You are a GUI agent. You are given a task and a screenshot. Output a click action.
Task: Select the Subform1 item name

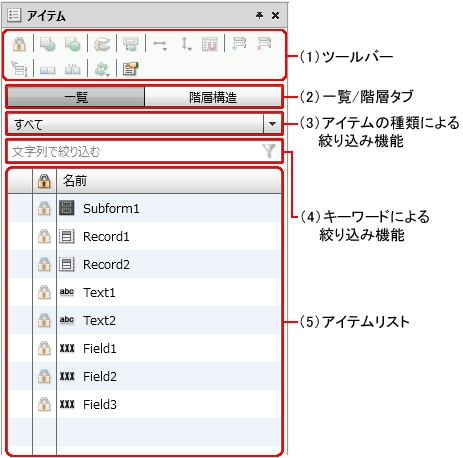pyautogui.click(x=111, y=209)
